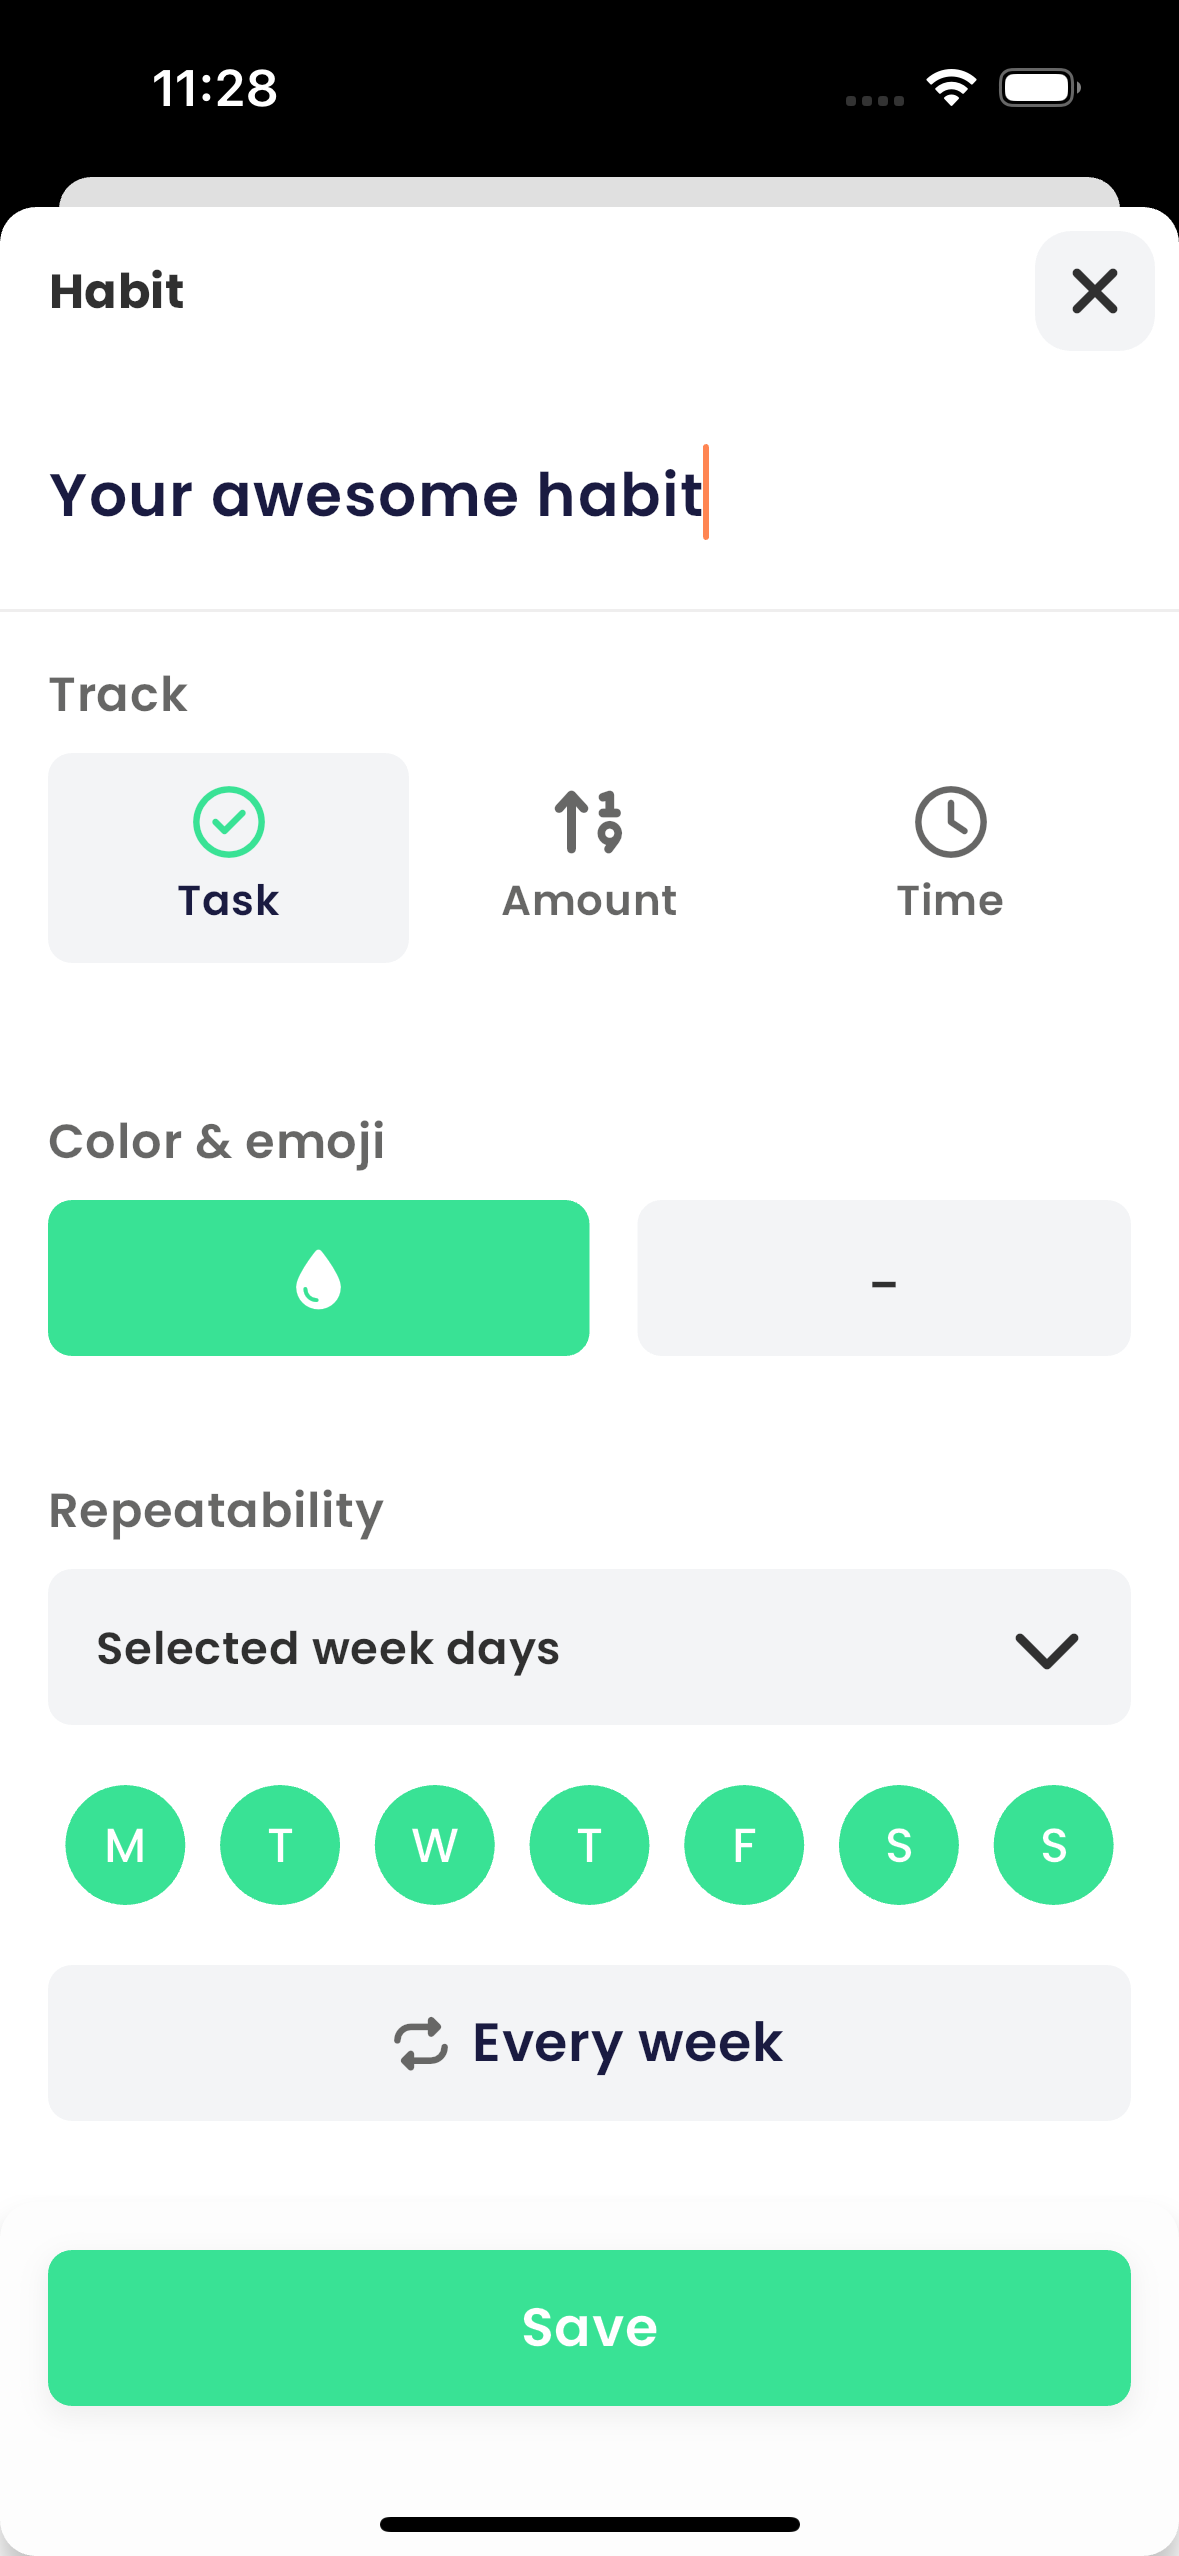Click the water drop emoji on the color bar
Viewport: 1179px width, 2556px height.
[x=318, y=1278]
